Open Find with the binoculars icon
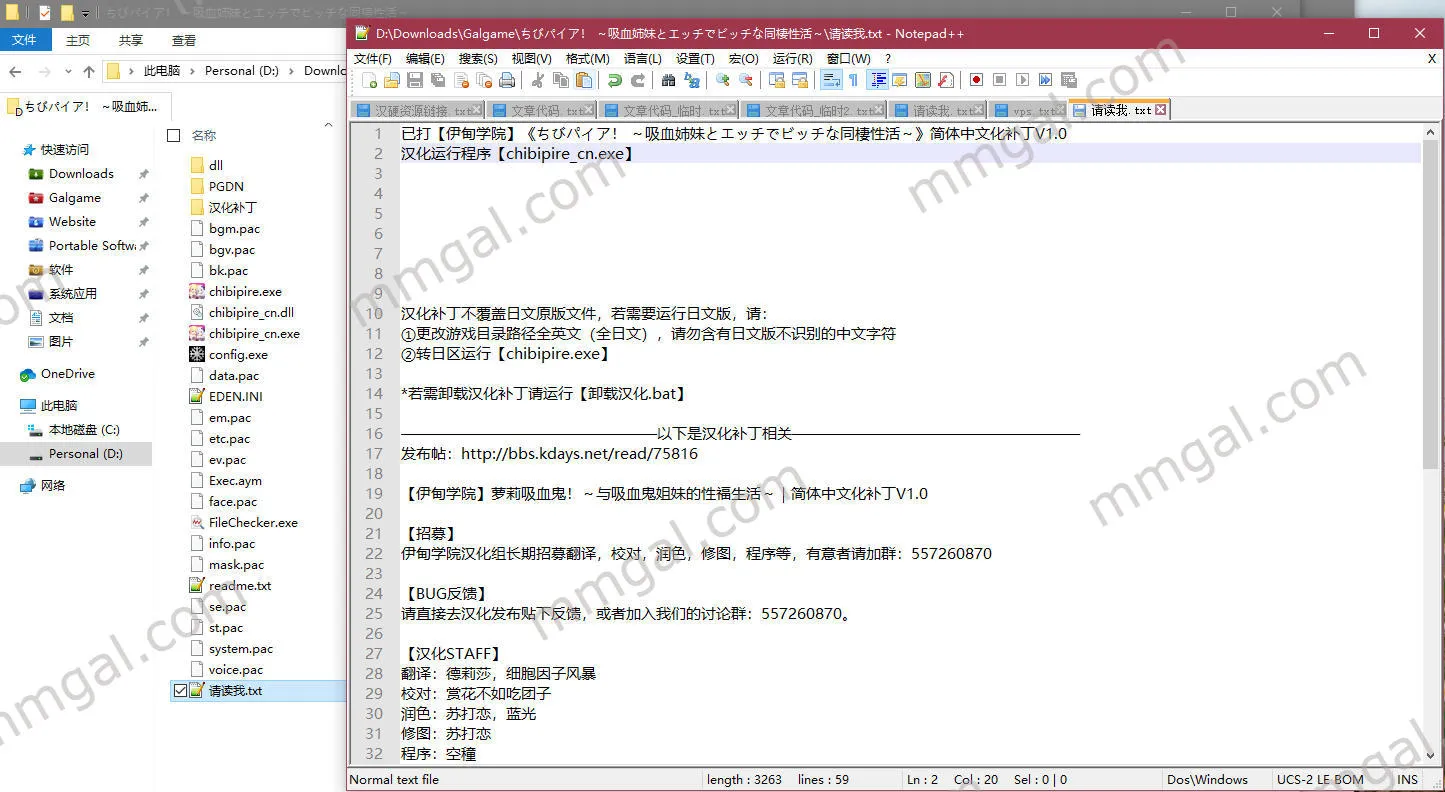This screenshot has width=1445, height=792. pyautogui.click(x=668, y=81)
